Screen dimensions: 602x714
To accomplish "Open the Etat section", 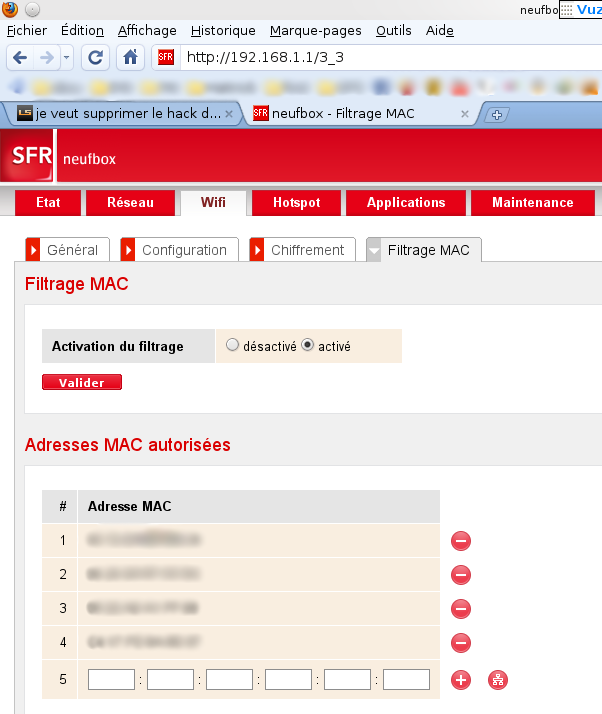I will (48, 203).
